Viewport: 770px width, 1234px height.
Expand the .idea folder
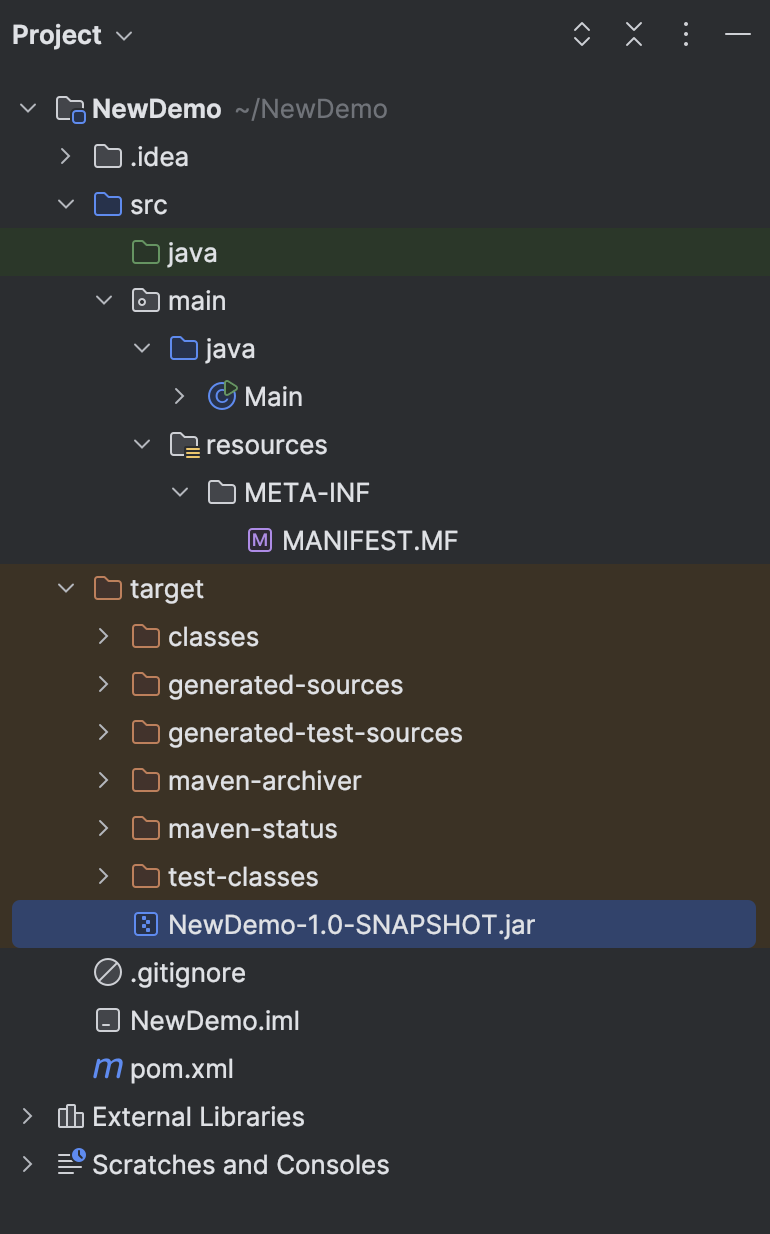pyautogui.click(x=65, y=156)
